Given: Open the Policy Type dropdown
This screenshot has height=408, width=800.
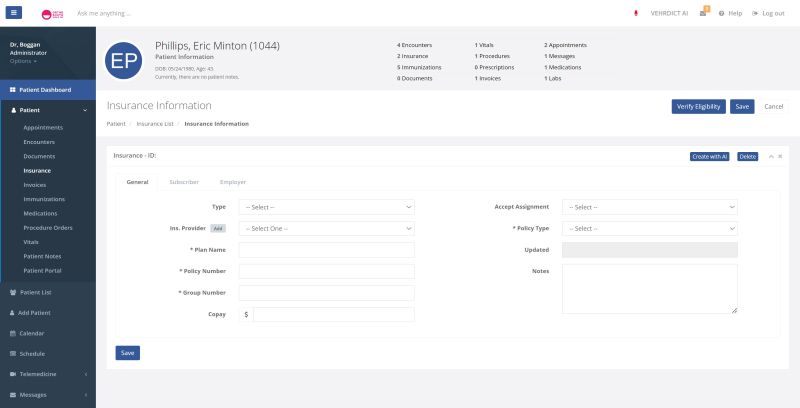Looking at the screenshot, I should pos(649,228).
